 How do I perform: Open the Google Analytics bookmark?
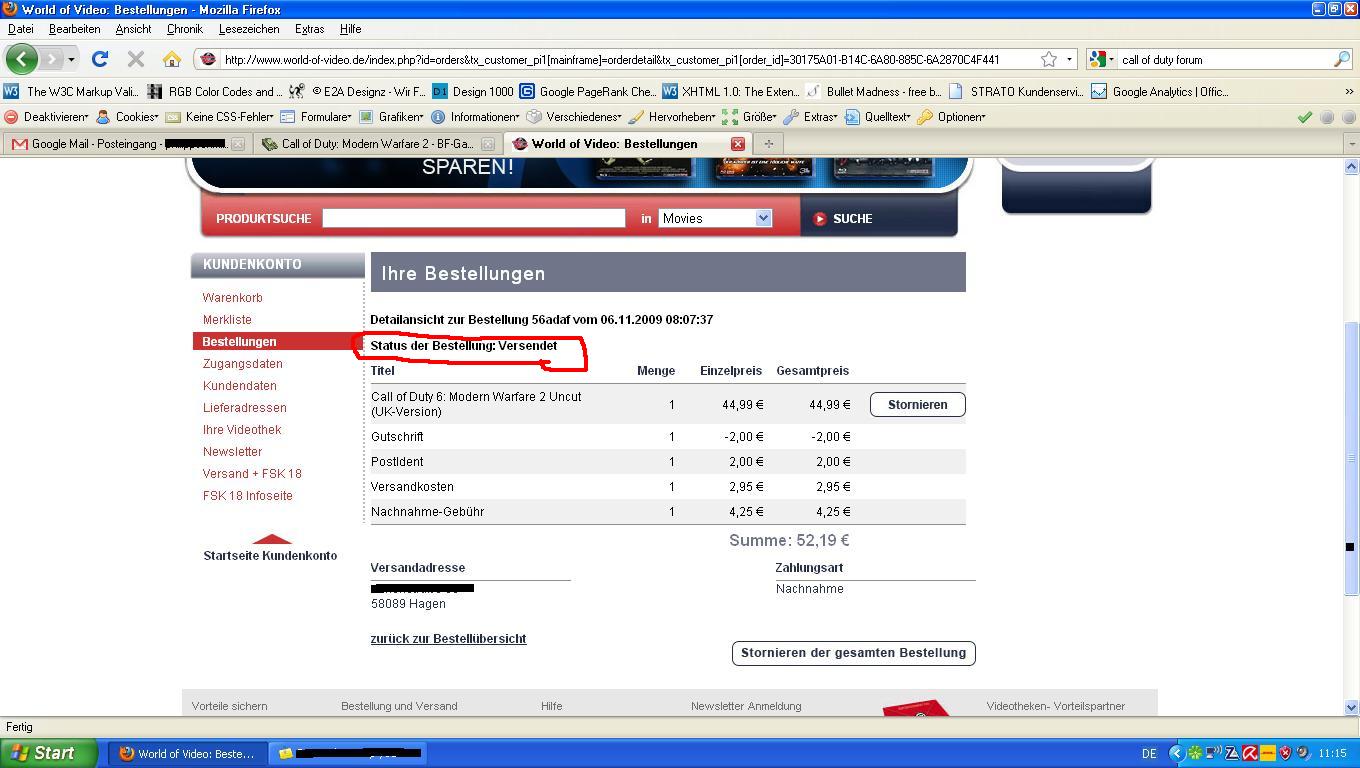[x=1160, y=91]
